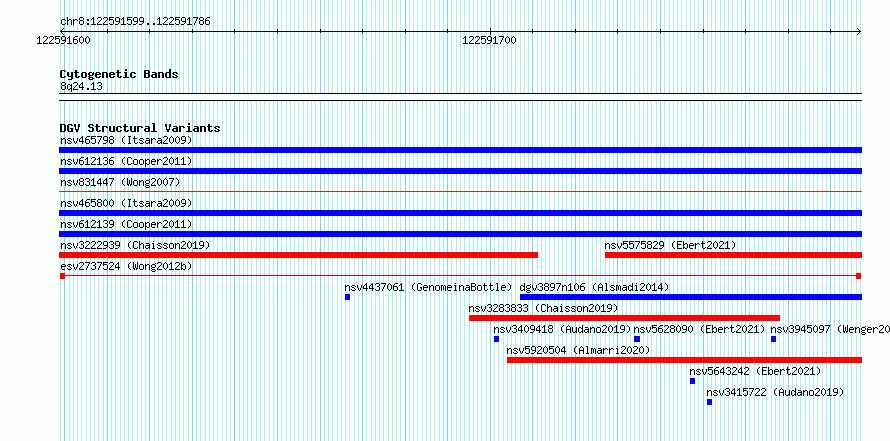The height and width of the screenshot is (441, 890).
Task: Open nsv5643242 (Ebert2021) label
Action: pyautogui.click(x=755, y=371)
